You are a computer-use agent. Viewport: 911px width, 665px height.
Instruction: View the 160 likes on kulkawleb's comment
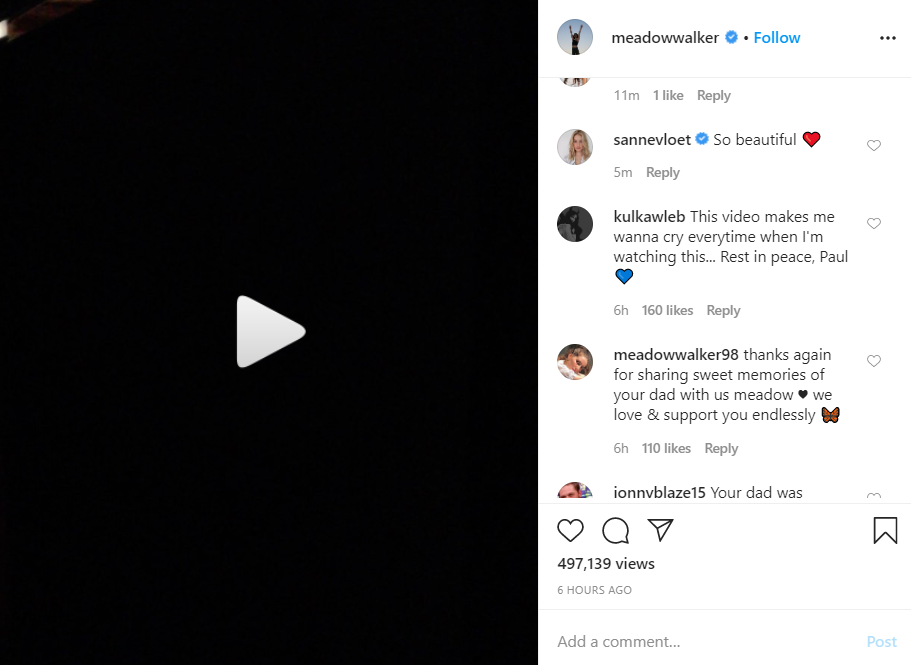pos(667,311)
